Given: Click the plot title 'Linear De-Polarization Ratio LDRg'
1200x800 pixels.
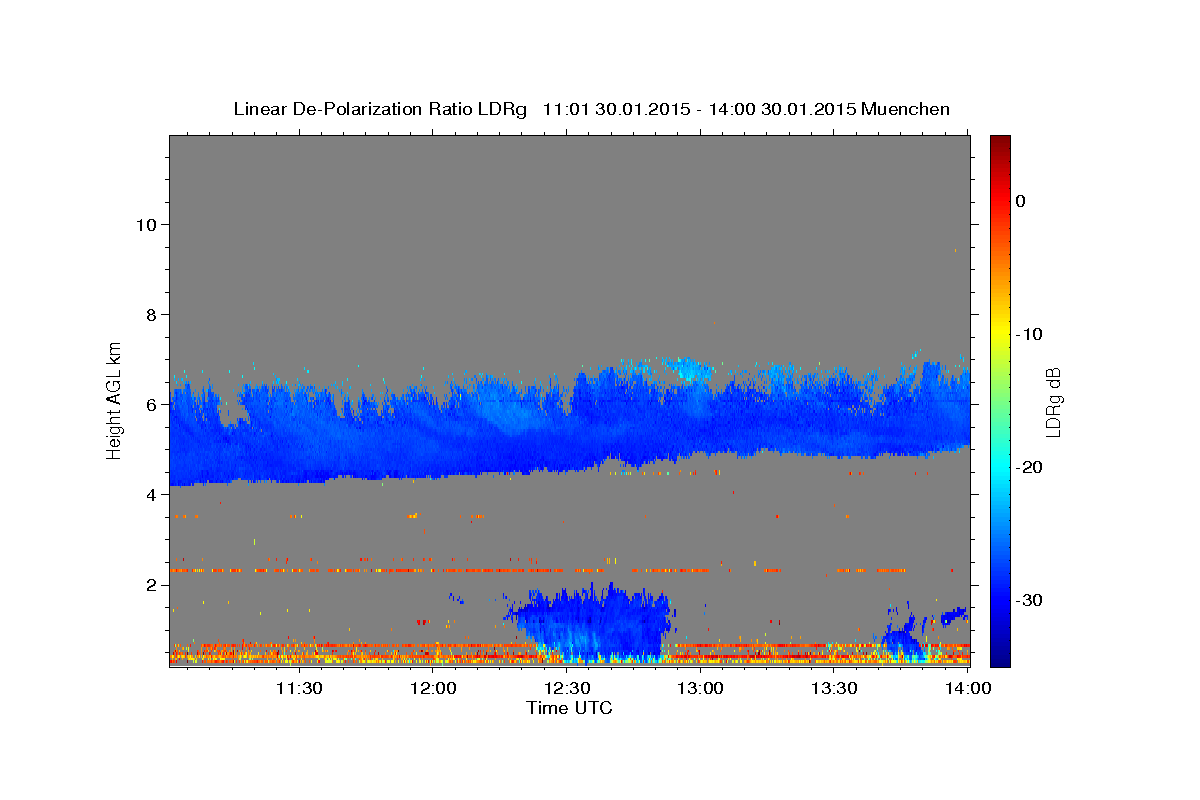Looking at the screenshot, I should point(380,109).
